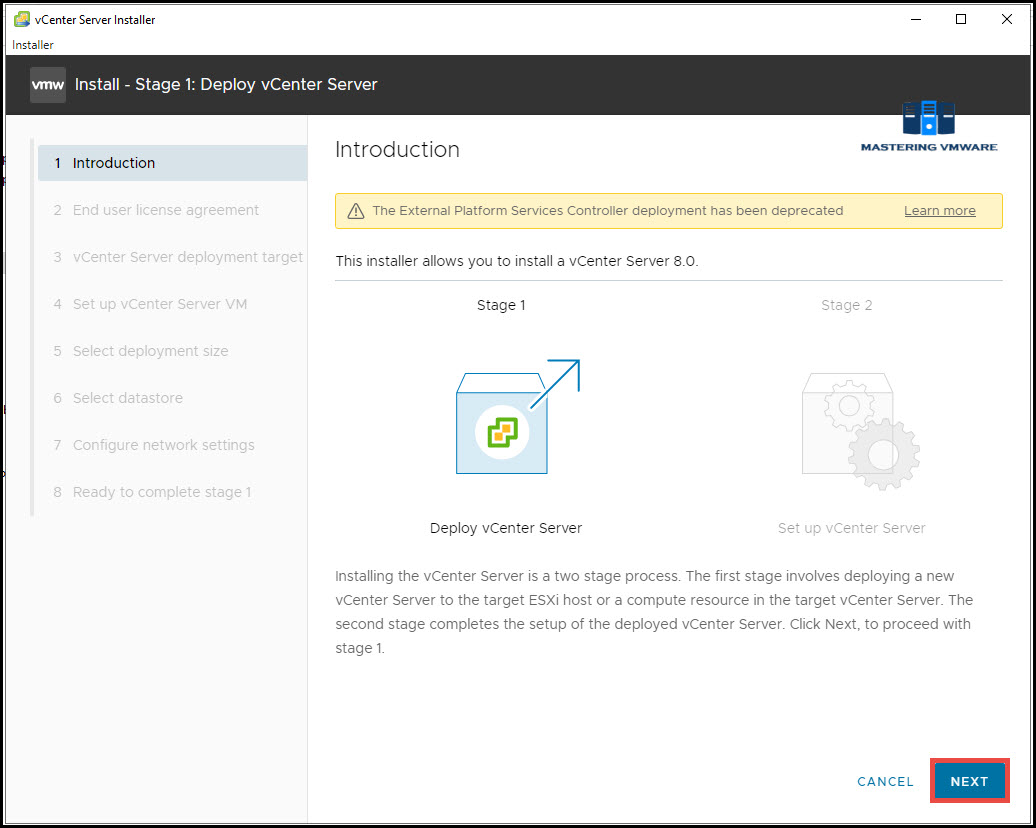Click the deprecation warning triangle icon
This screenshot has height=828, width=1036.
(x=355, y=211)
